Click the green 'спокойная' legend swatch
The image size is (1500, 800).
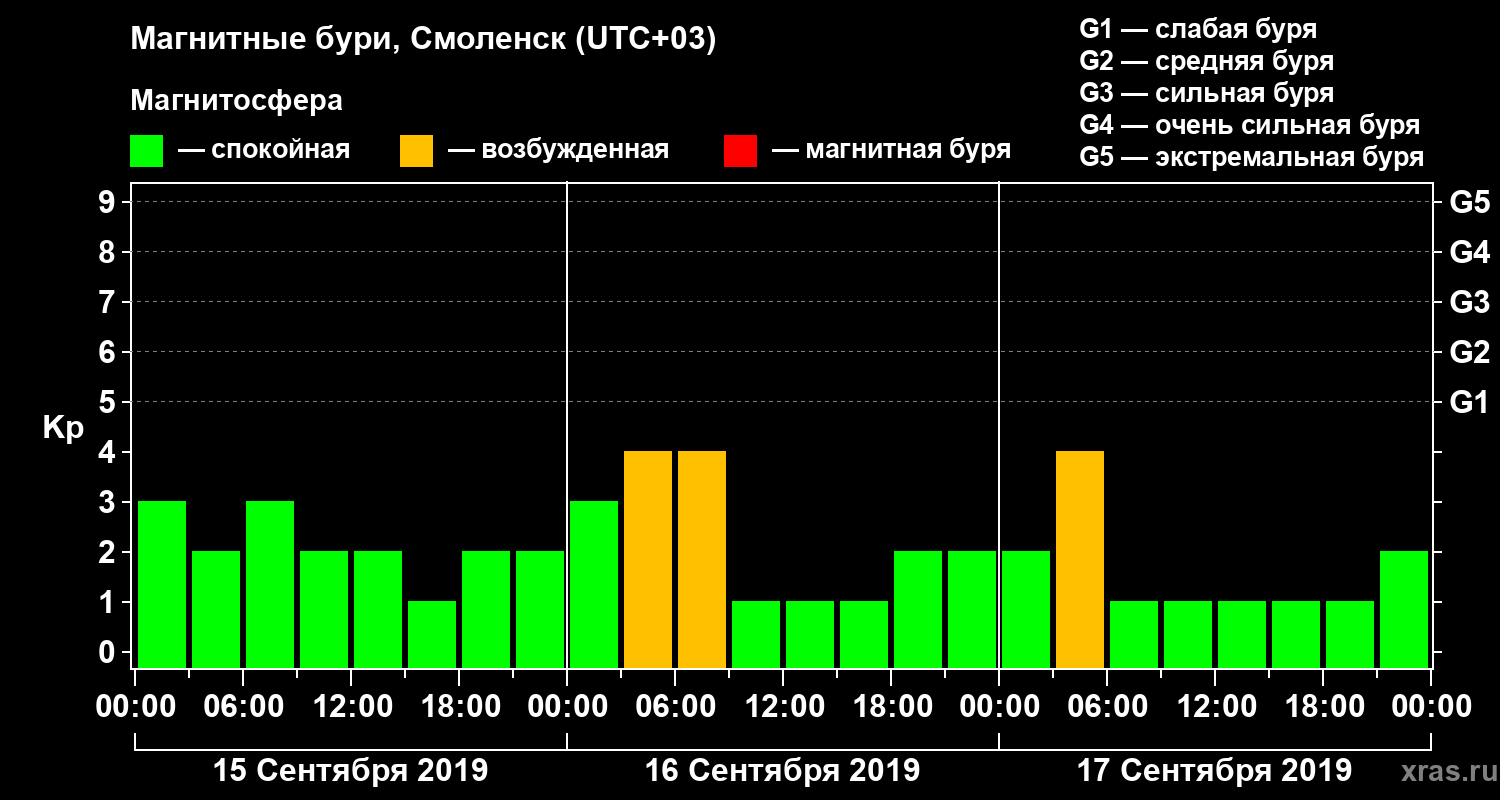147,151
